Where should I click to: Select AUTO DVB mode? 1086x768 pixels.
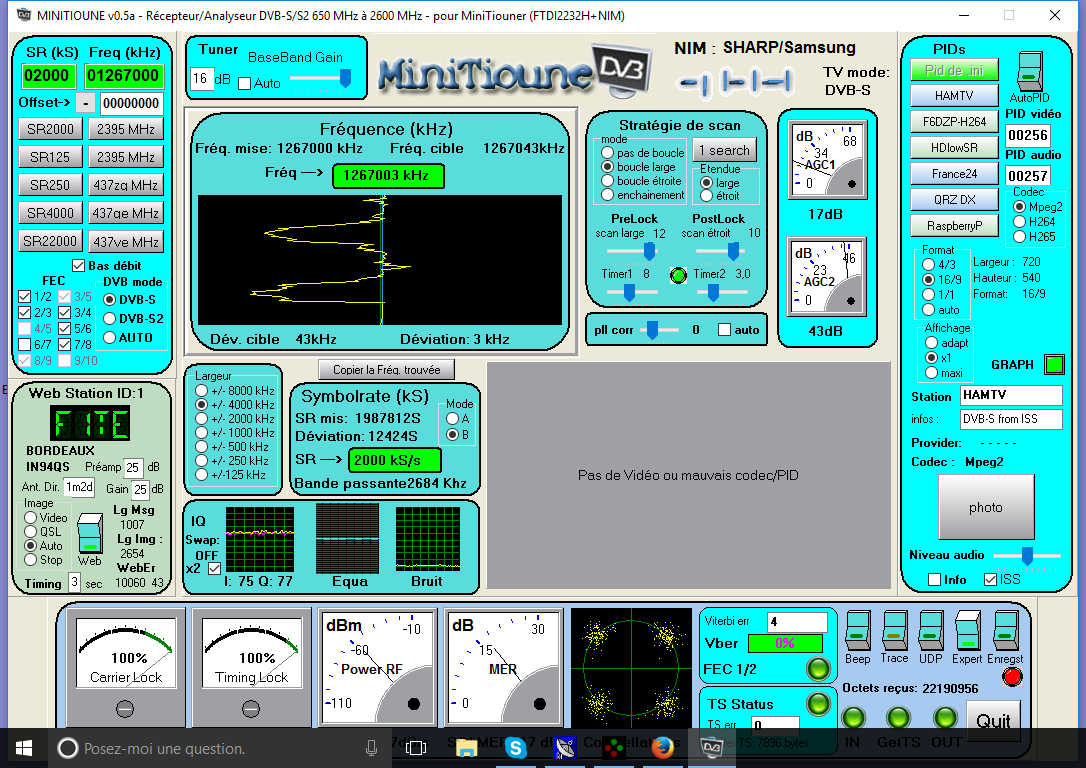point(109,337)
